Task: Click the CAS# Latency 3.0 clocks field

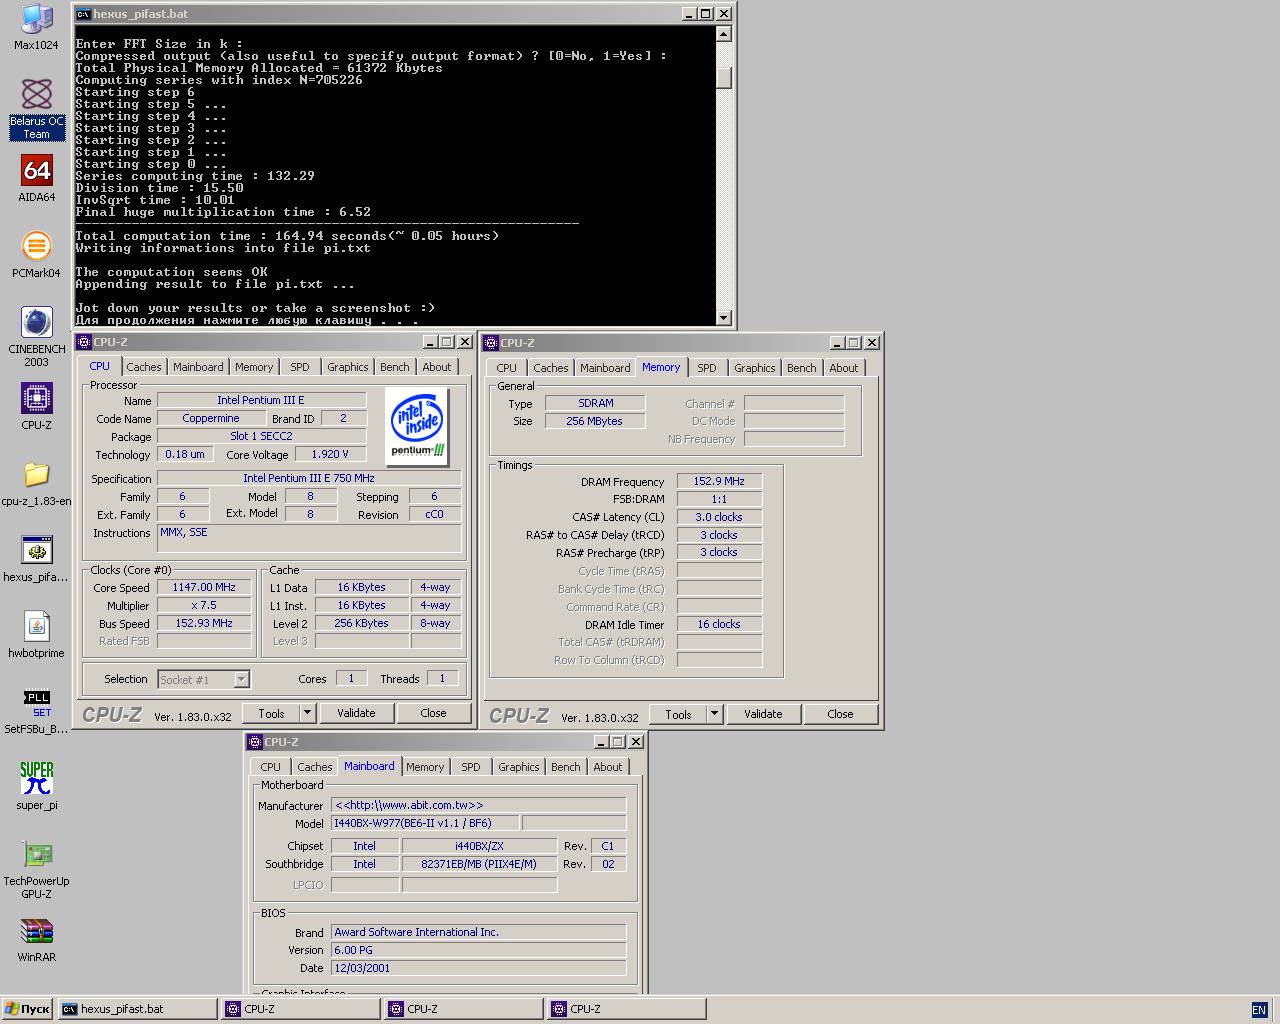Action: click(719, 517)
